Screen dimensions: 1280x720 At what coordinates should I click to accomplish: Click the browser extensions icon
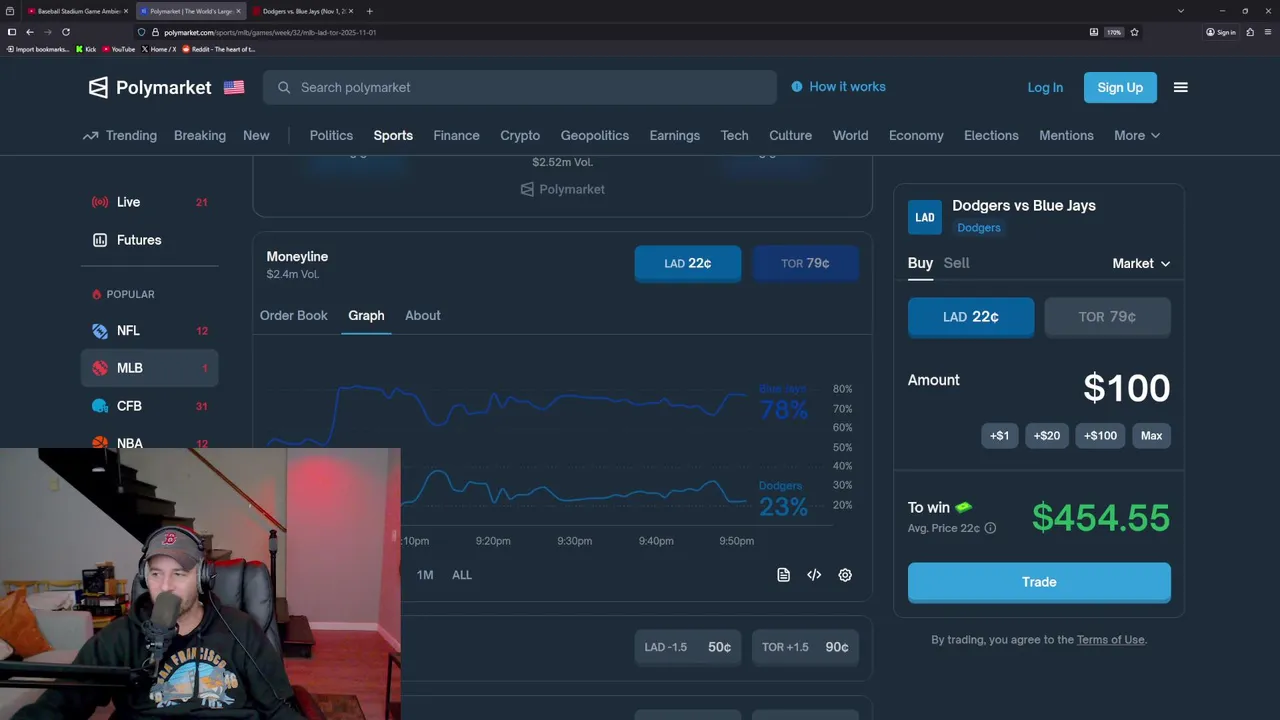point(1250,32)
